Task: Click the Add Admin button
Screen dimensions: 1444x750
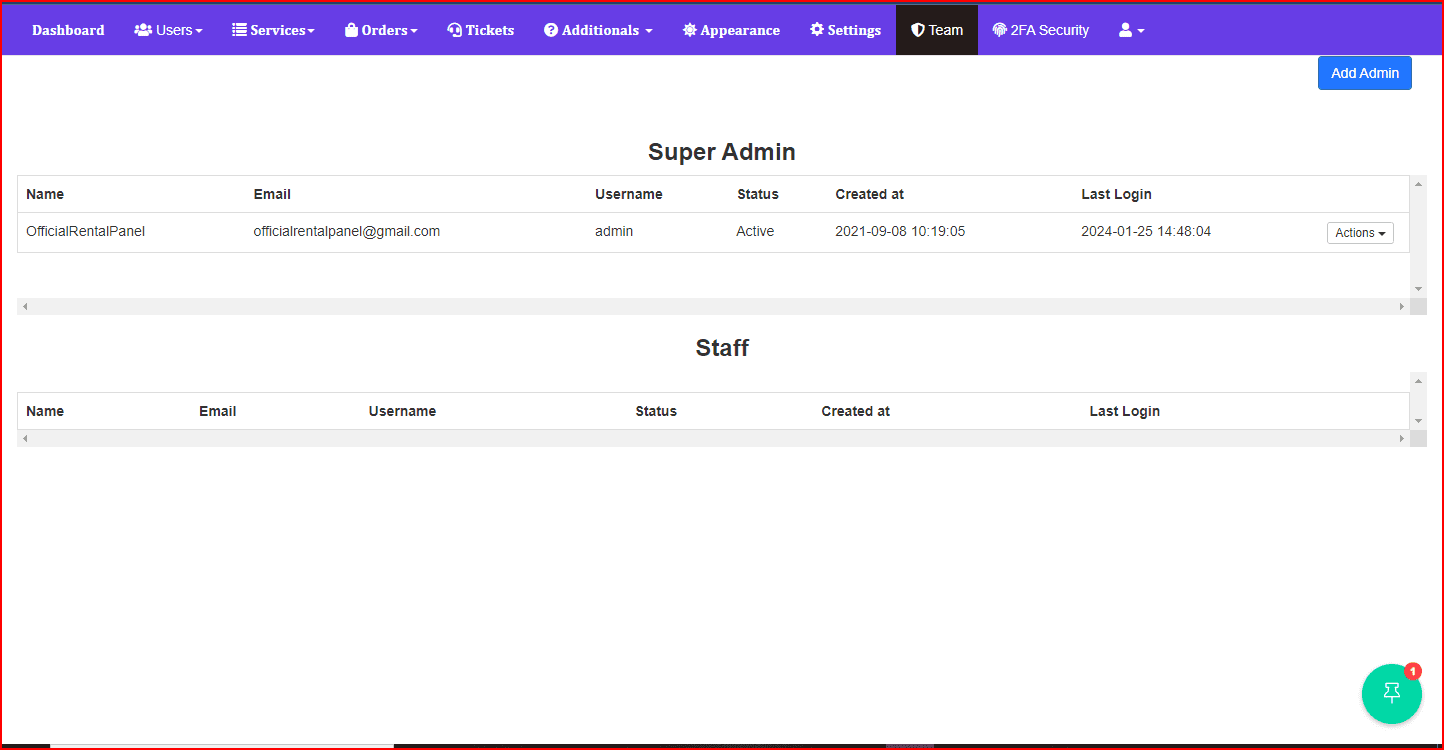Action: coord(1364,73)
